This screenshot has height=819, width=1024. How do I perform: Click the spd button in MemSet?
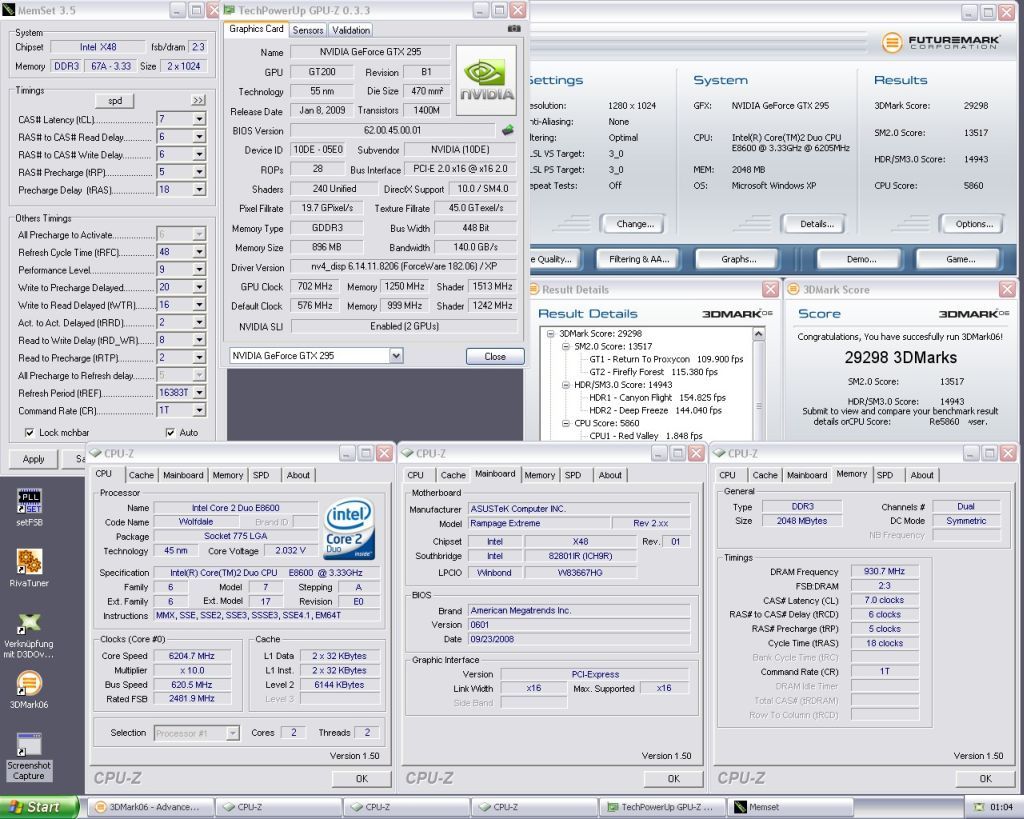(x=114, y=100)
